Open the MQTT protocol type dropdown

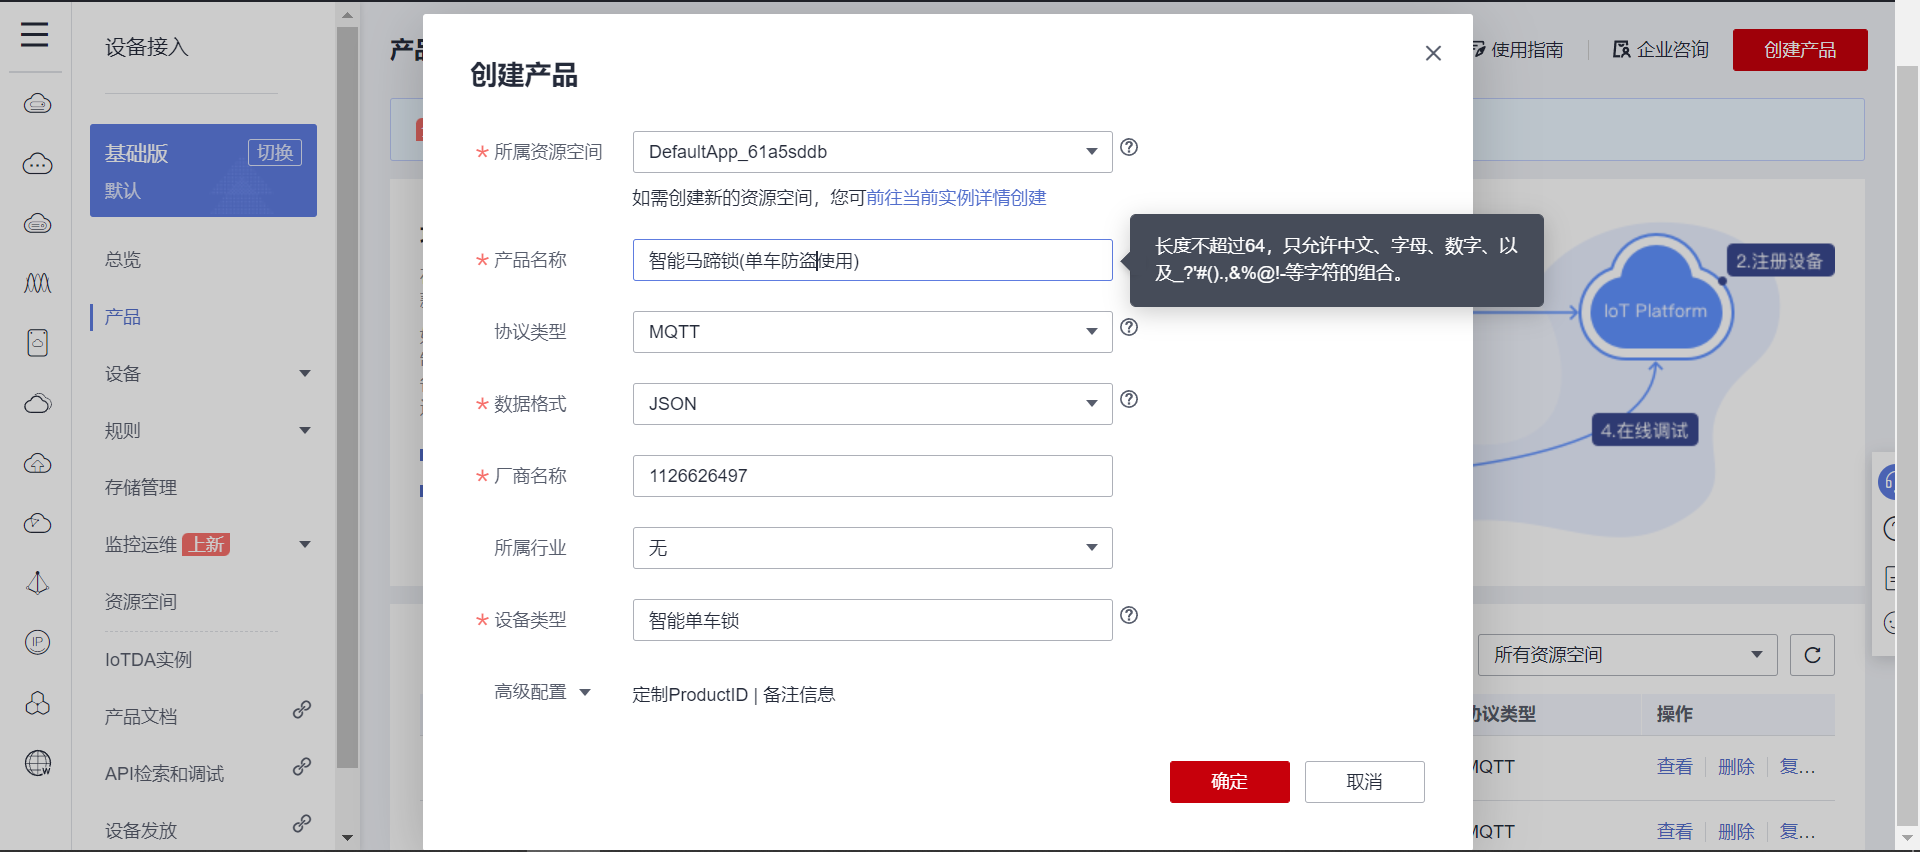click(x=872, y=332)
